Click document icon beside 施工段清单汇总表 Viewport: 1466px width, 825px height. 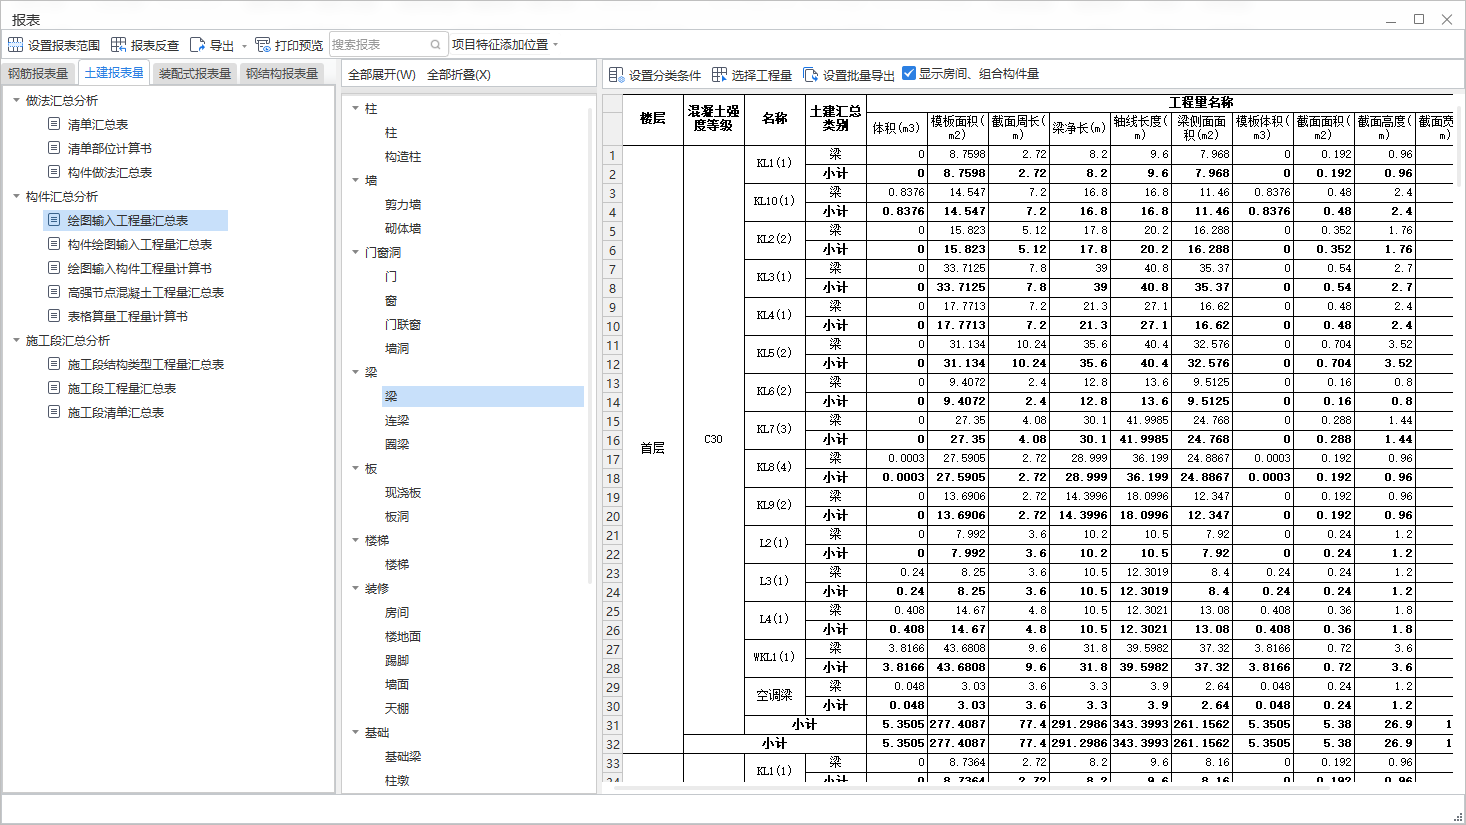point(54,412)
